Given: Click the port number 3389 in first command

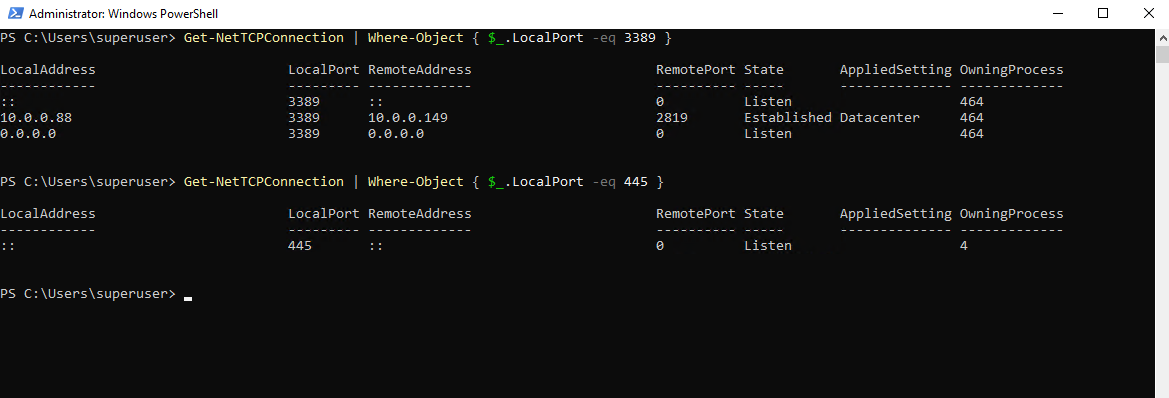Looking at the screenshot, I should coord(640,37).
